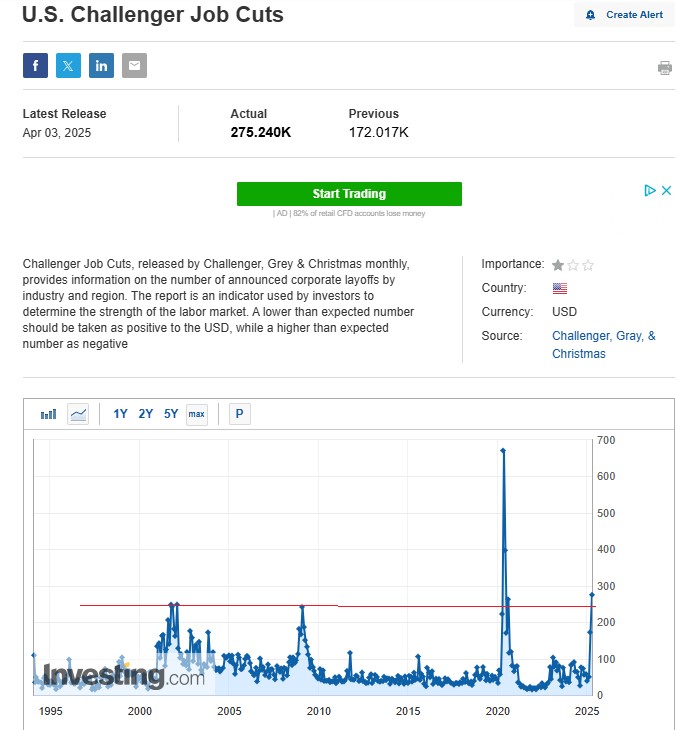
Task: Click the Actual value 275.240K
Action: (x=261, y=132)
